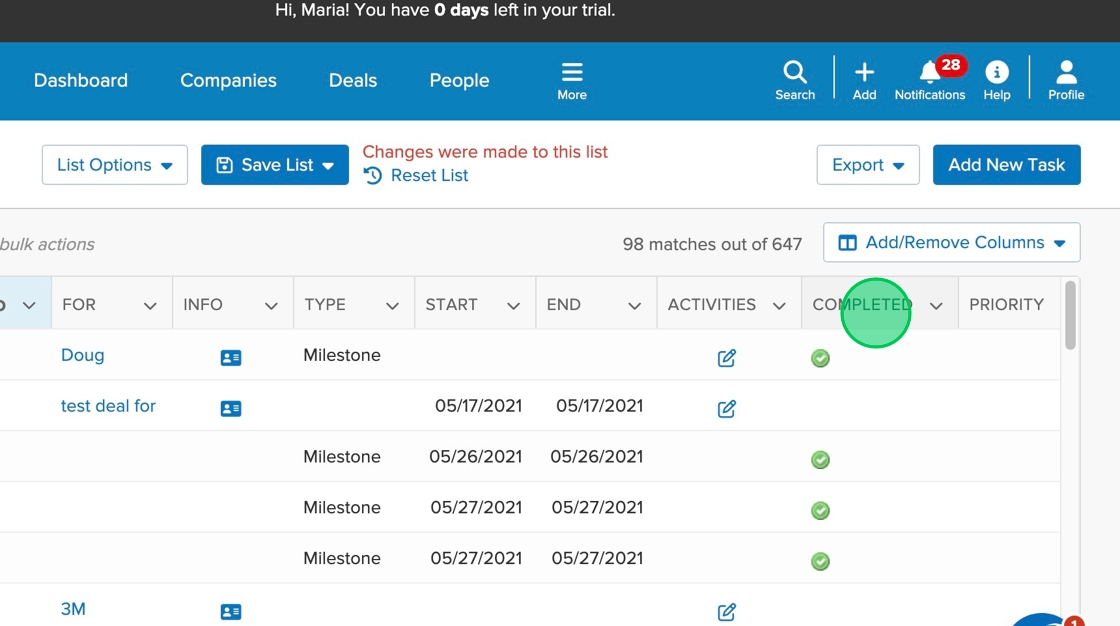Toggle completed checkmark in Doug row
This screenshot has height=626, width=1120.
pos(820,358)
